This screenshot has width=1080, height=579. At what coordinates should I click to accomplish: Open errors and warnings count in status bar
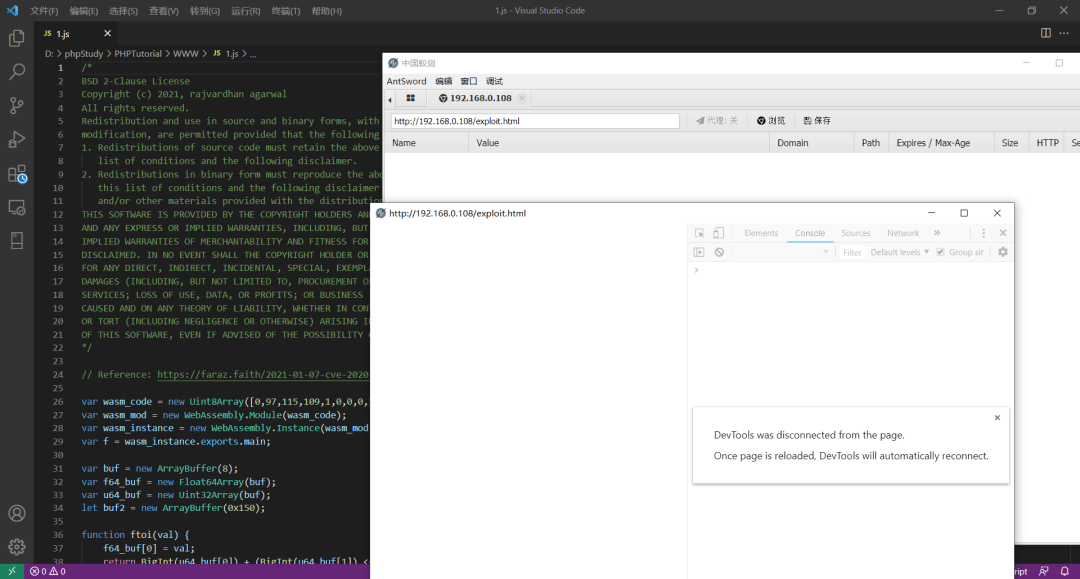coord(48,571)
